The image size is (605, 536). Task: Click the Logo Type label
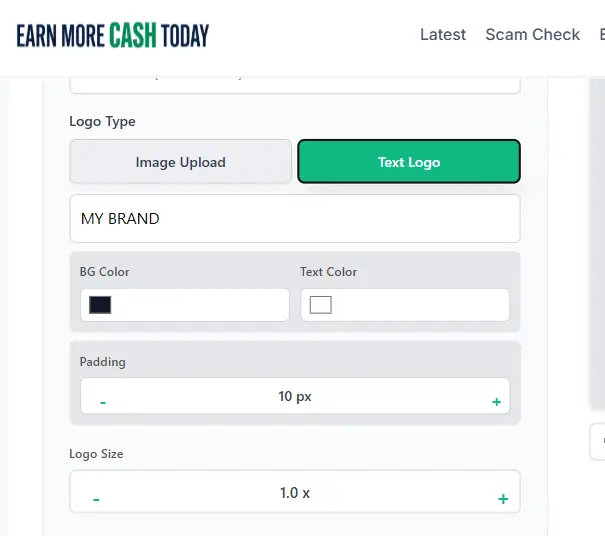[102, 121]
